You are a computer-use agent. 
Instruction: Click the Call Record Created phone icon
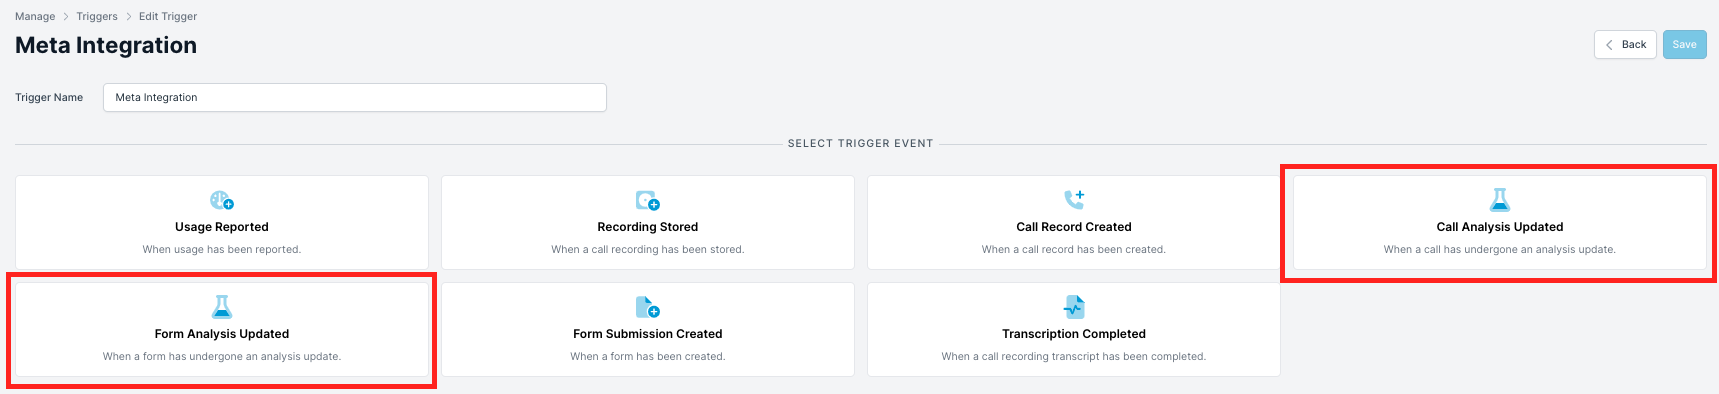1074,199
